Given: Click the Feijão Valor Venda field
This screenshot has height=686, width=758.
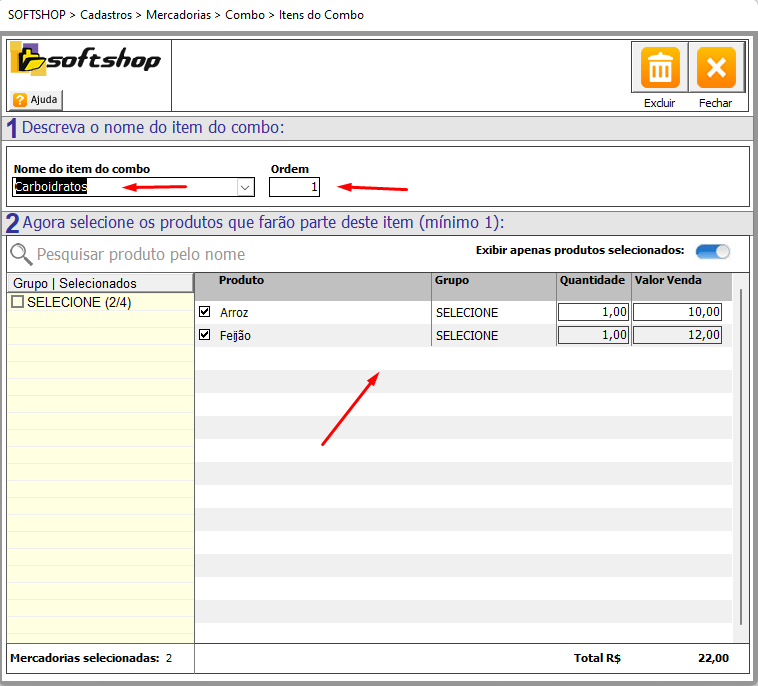Looking at the screenshot, I should pyautogui.click(x=677, y=335).
